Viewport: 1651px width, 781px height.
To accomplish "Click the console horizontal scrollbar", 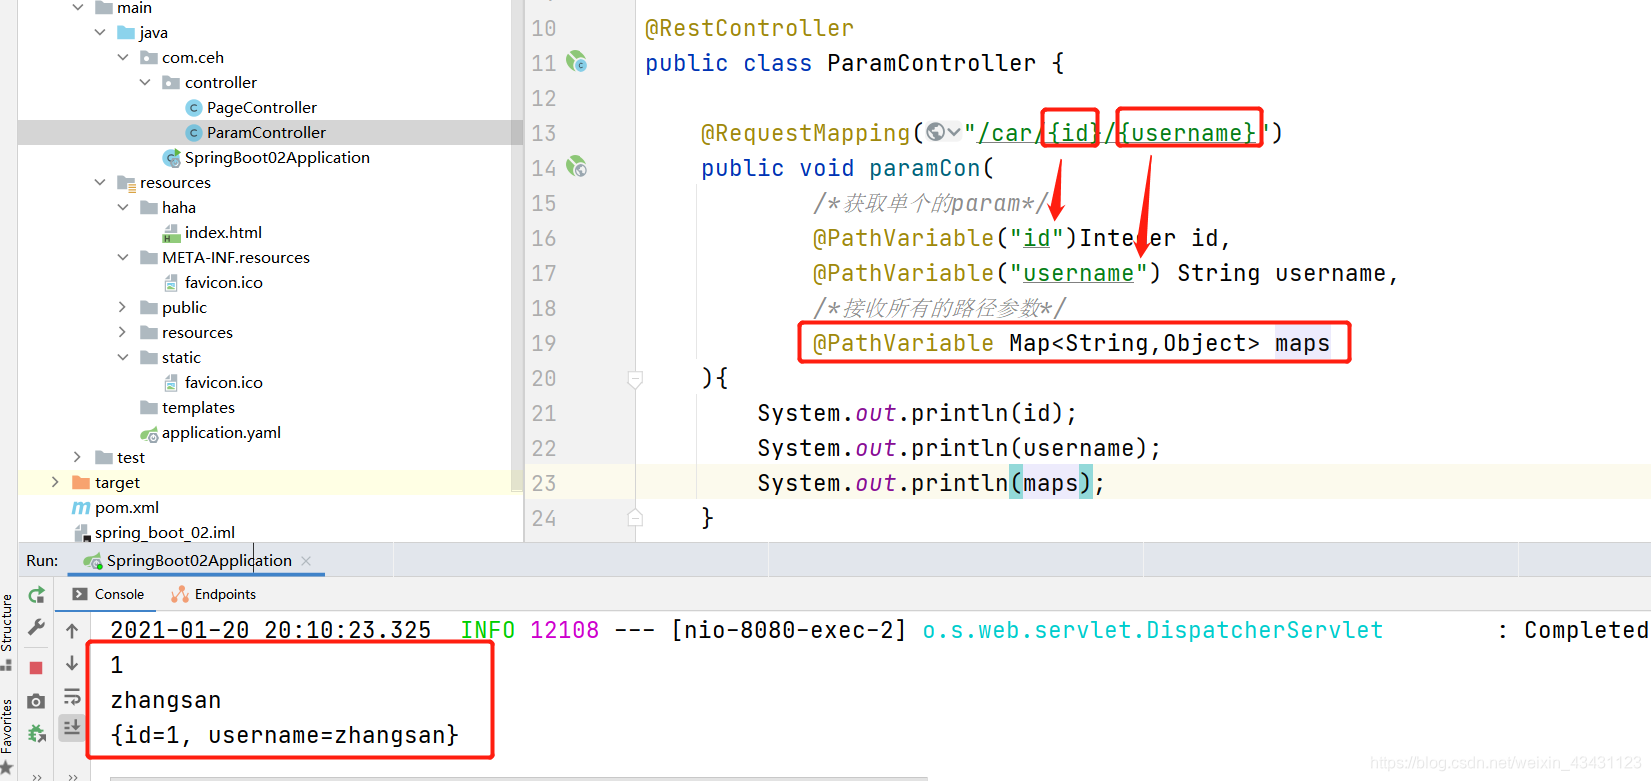I will click(x=519, y=778).
